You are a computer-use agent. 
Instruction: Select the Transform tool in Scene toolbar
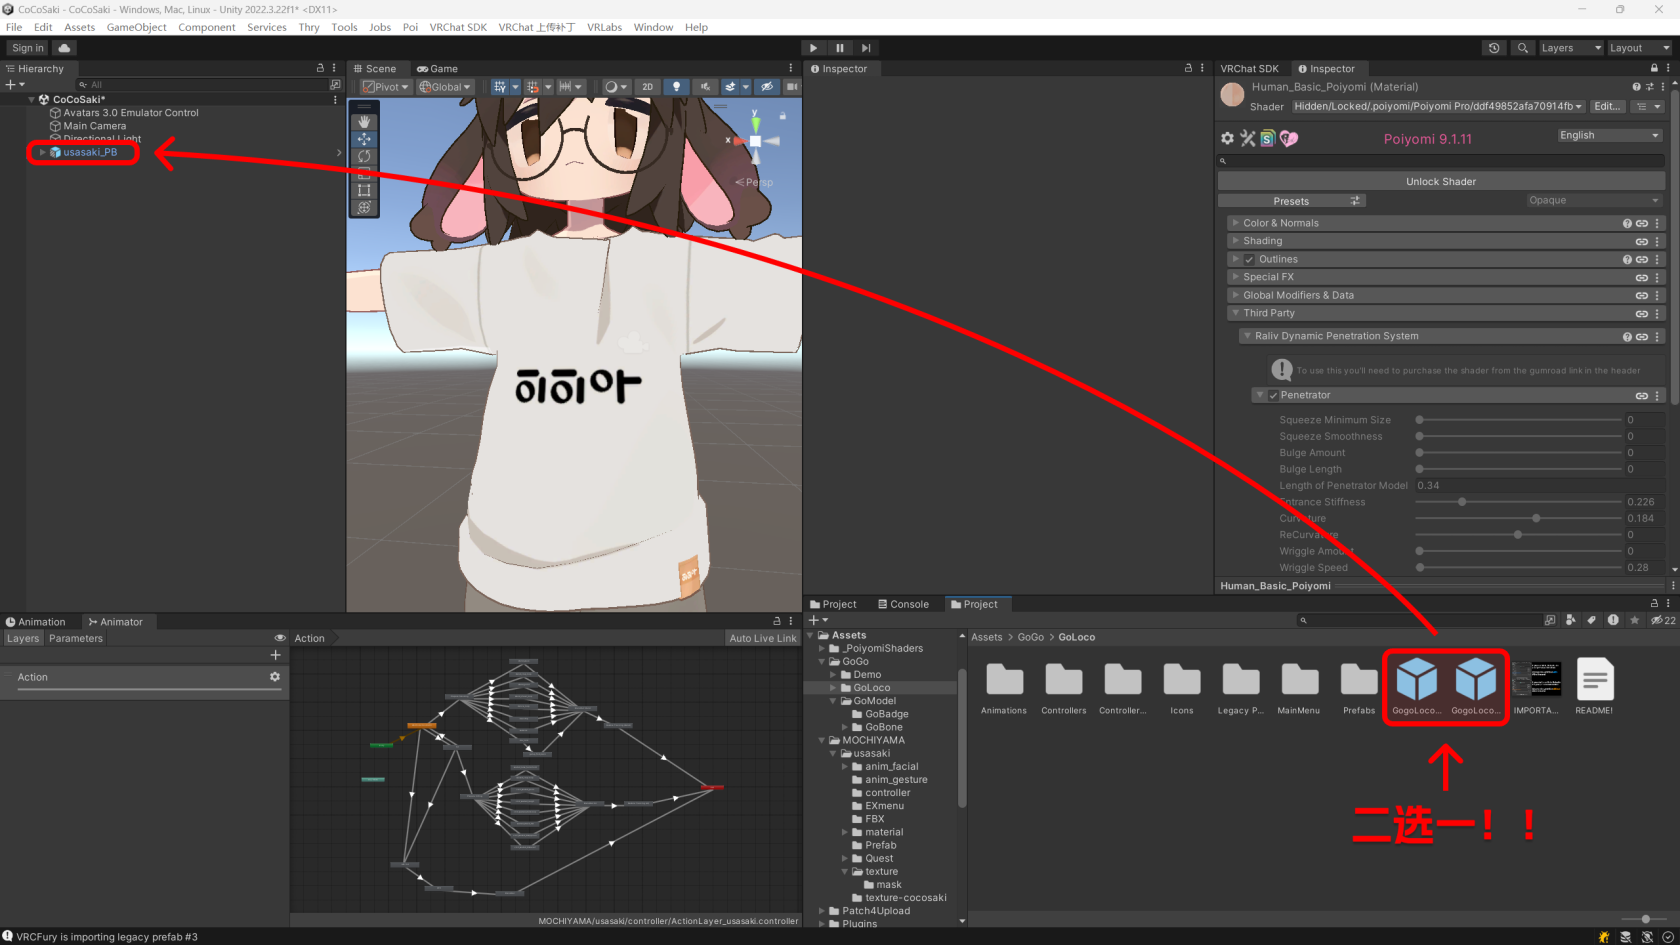(x=364, y=207)
